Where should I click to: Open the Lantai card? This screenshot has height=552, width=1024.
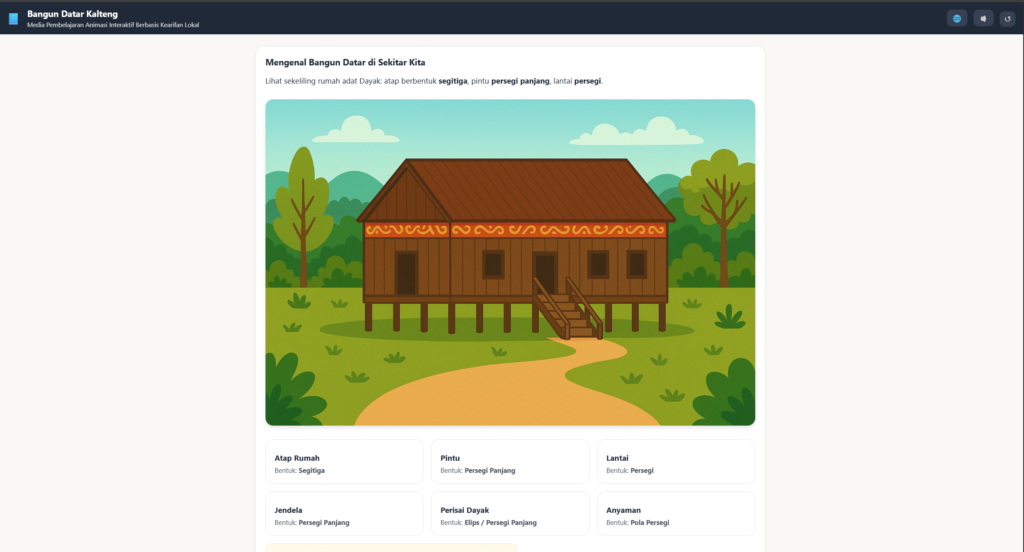(x=676, y=462)
